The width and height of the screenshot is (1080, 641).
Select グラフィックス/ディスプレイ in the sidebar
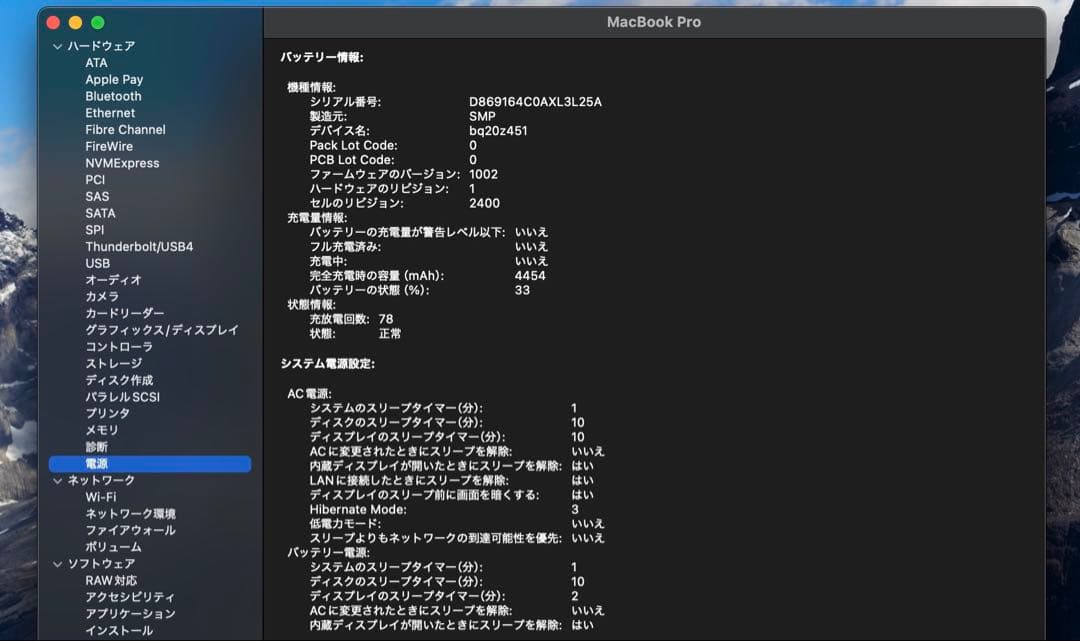(162, 330)
